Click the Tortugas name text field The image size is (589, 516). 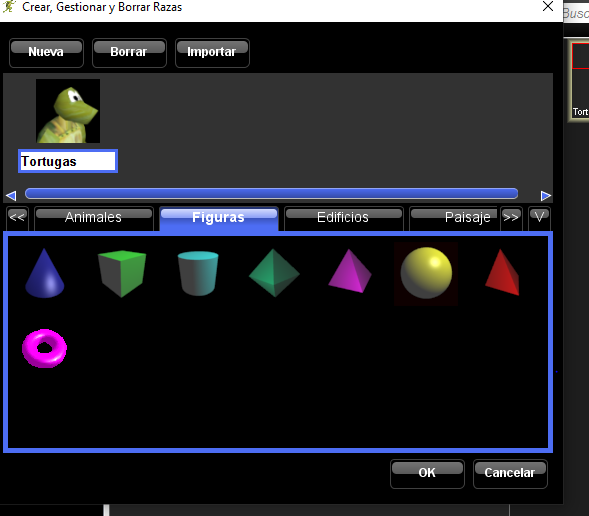pyautogui.click(x=68, y=161)
